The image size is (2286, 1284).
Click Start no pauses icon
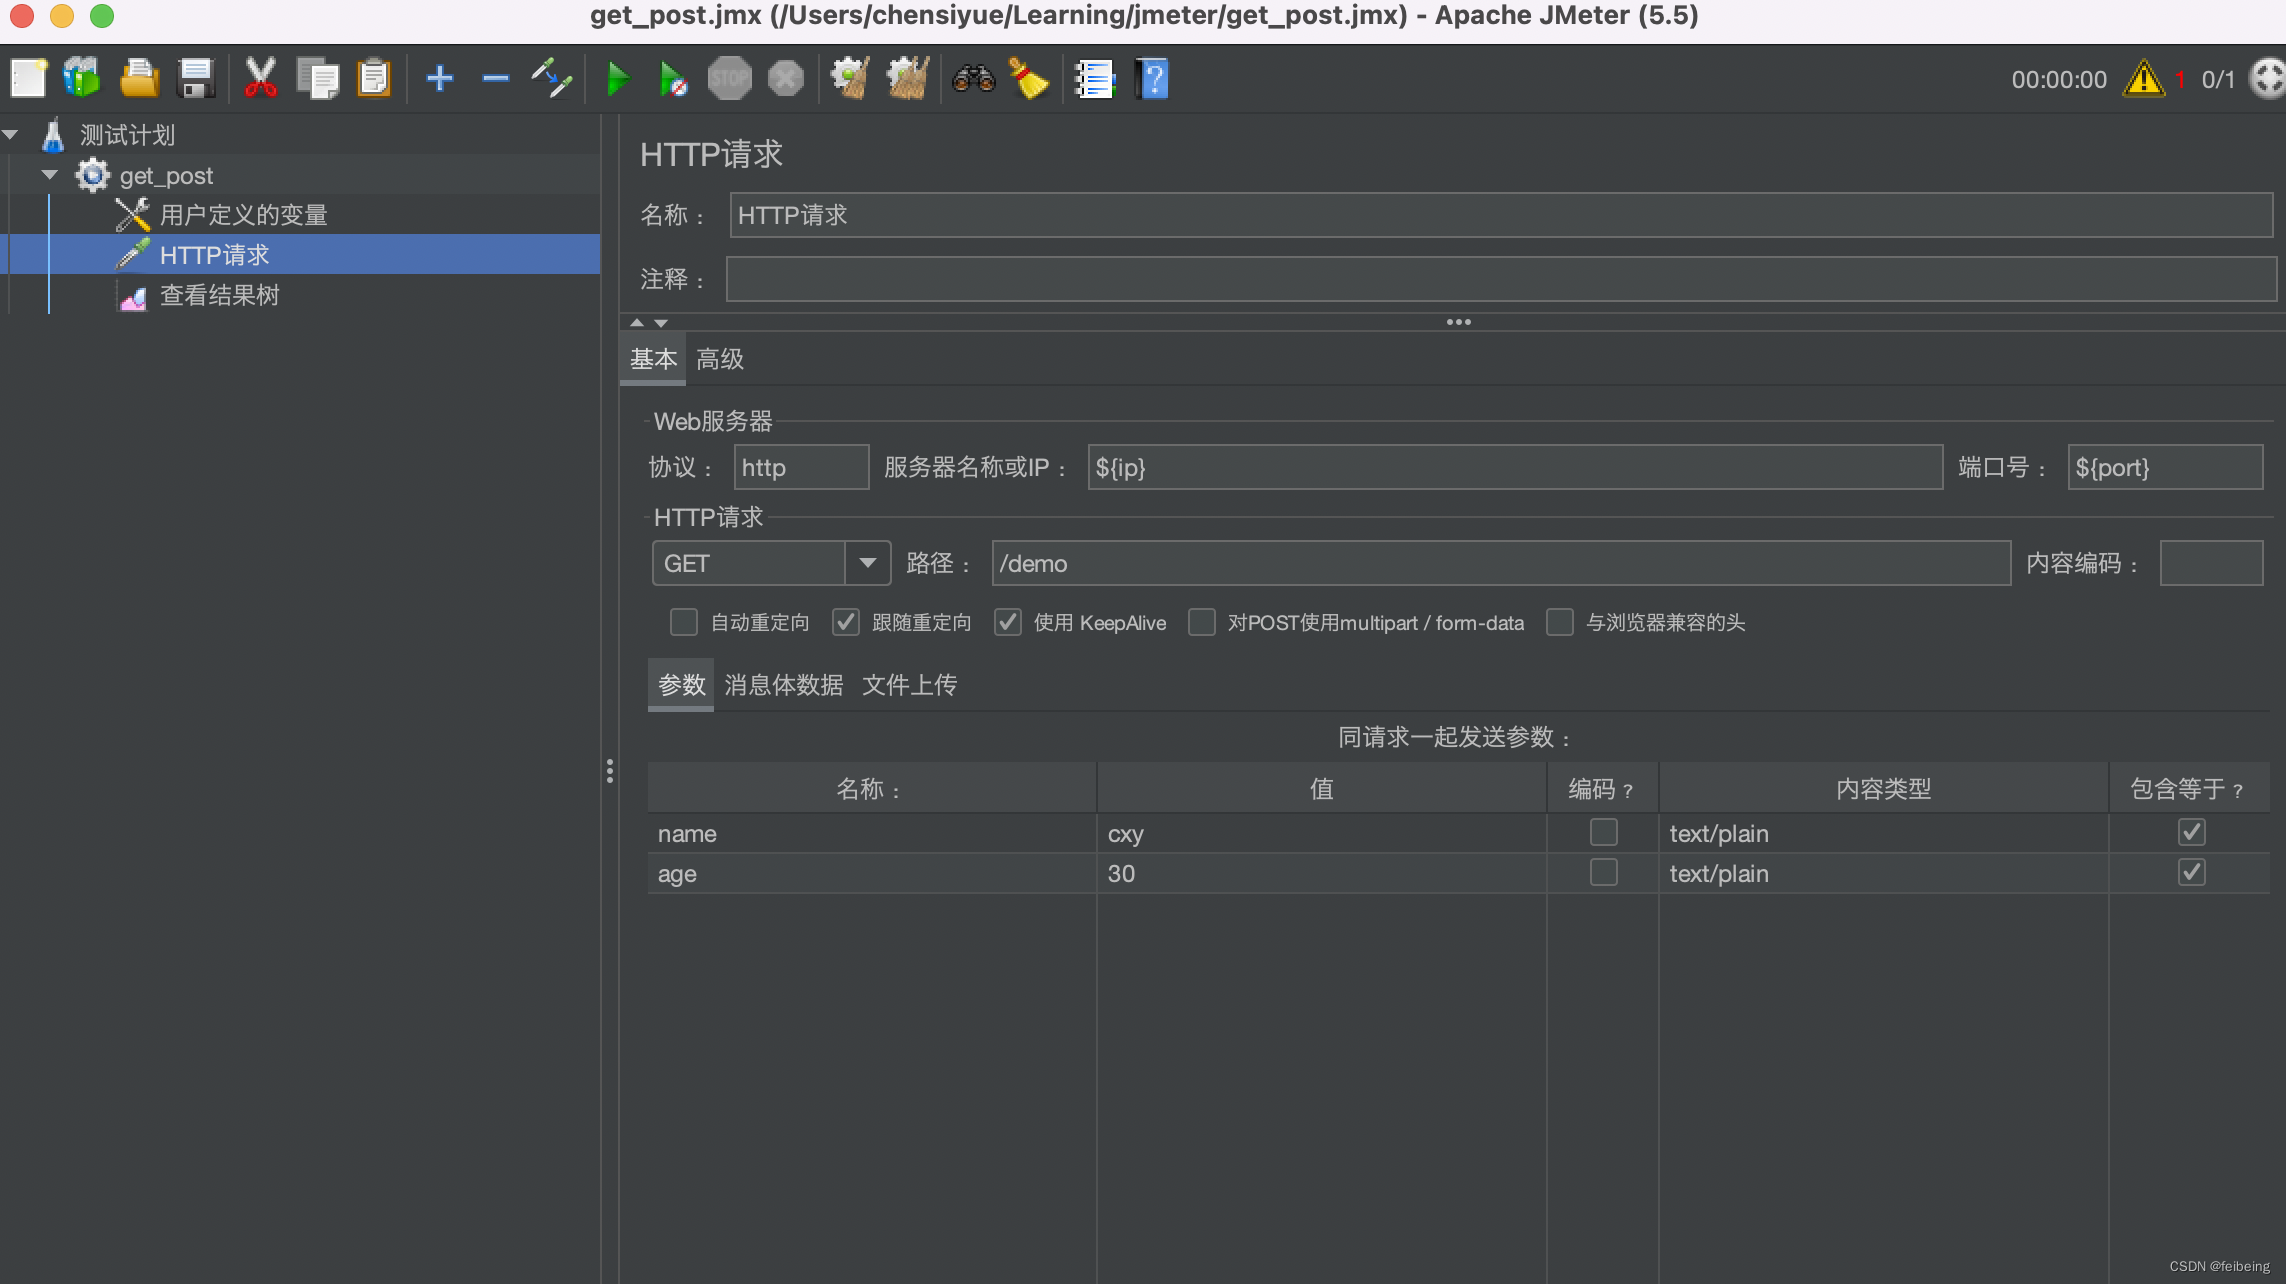tap(673, 78)
